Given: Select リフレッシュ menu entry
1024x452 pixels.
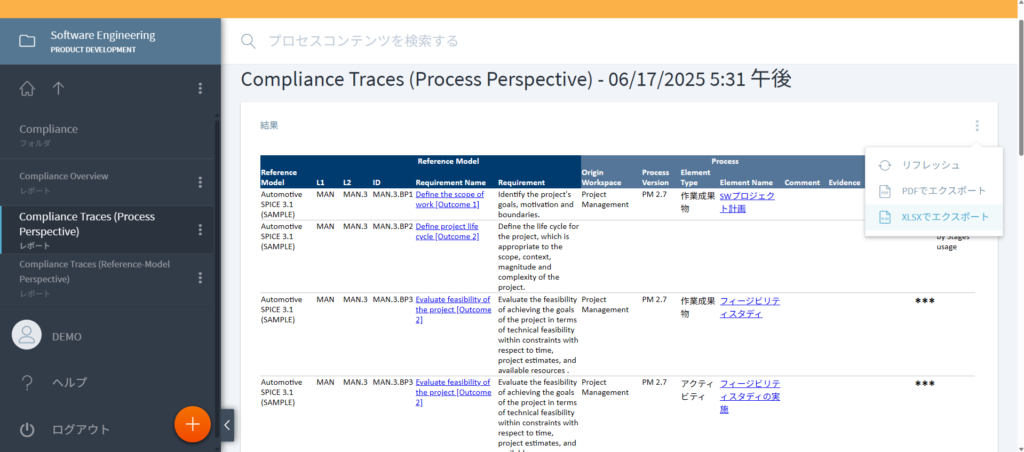Looking at the screenshot, I should click(934, 165).
